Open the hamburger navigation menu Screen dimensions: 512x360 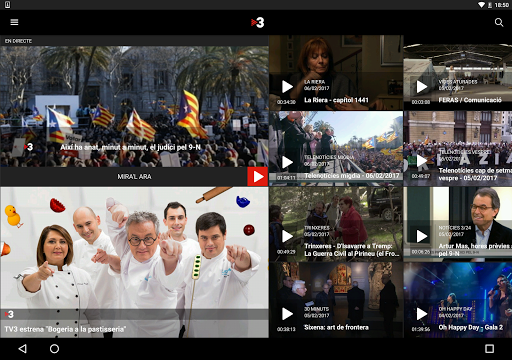pos(14,22)
